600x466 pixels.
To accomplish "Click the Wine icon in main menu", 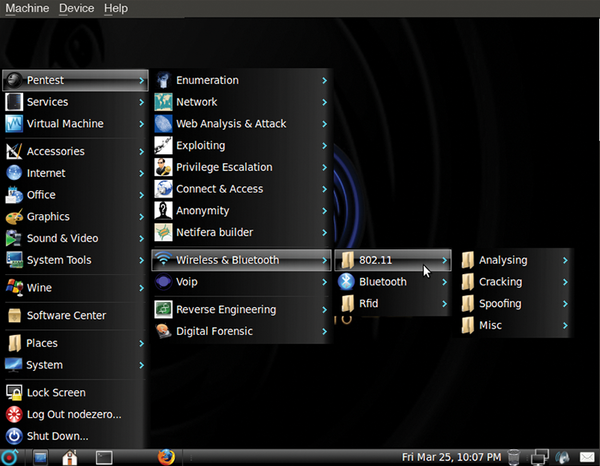I will pyautogui.click(x=14, y=288).
